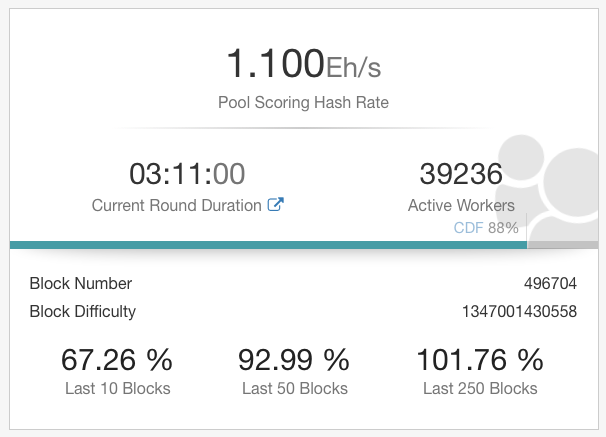Select the block number value 496704
606x437 pixels.
[550, 283]
